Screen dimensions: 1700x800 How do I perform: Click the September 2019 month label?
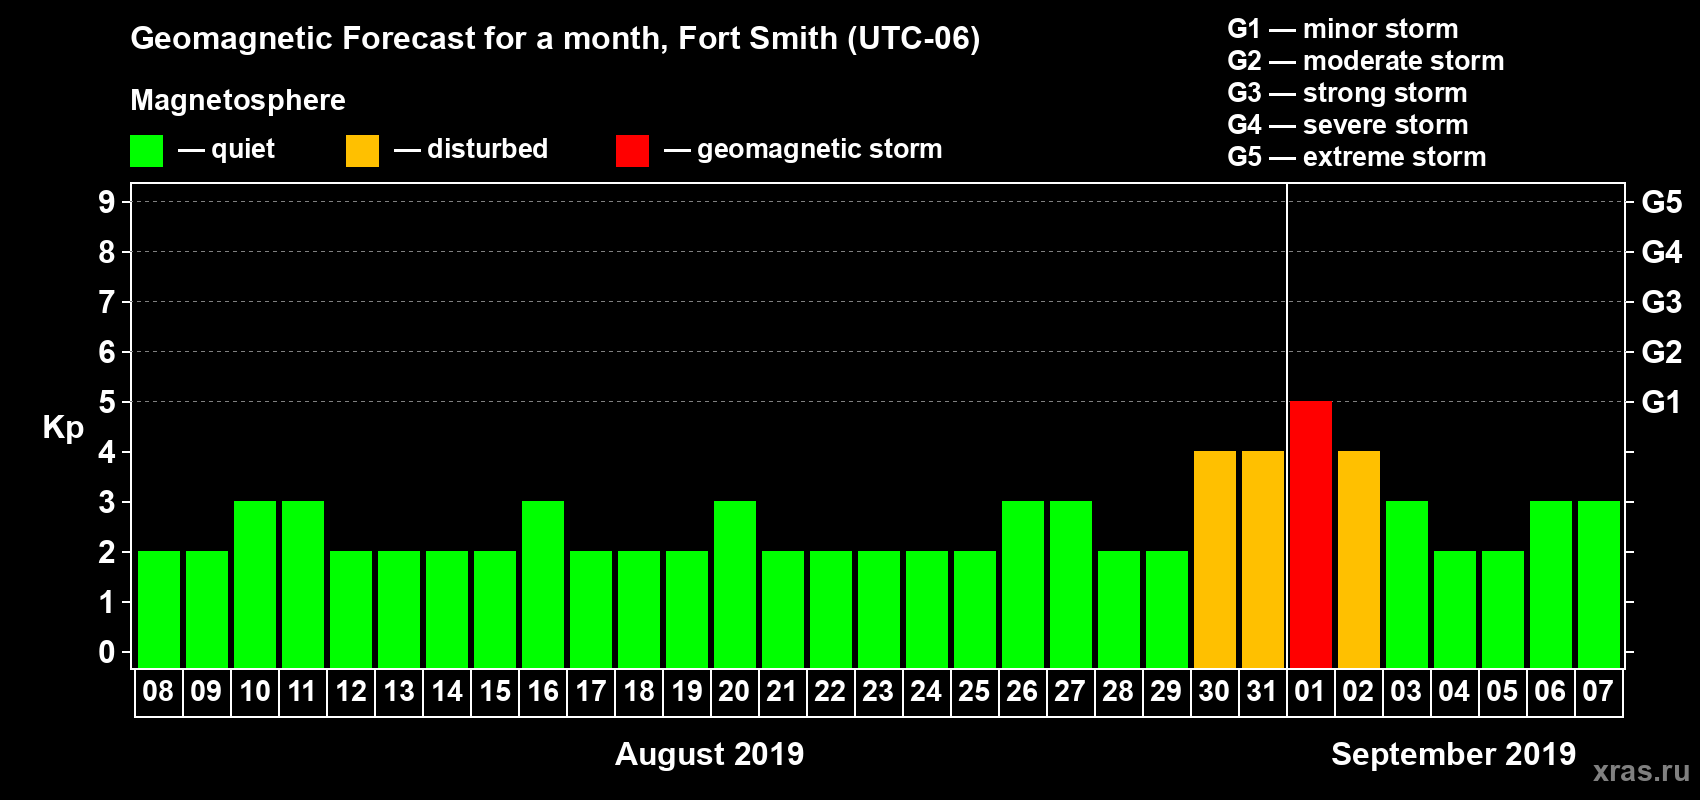(x=1454, y=754)
